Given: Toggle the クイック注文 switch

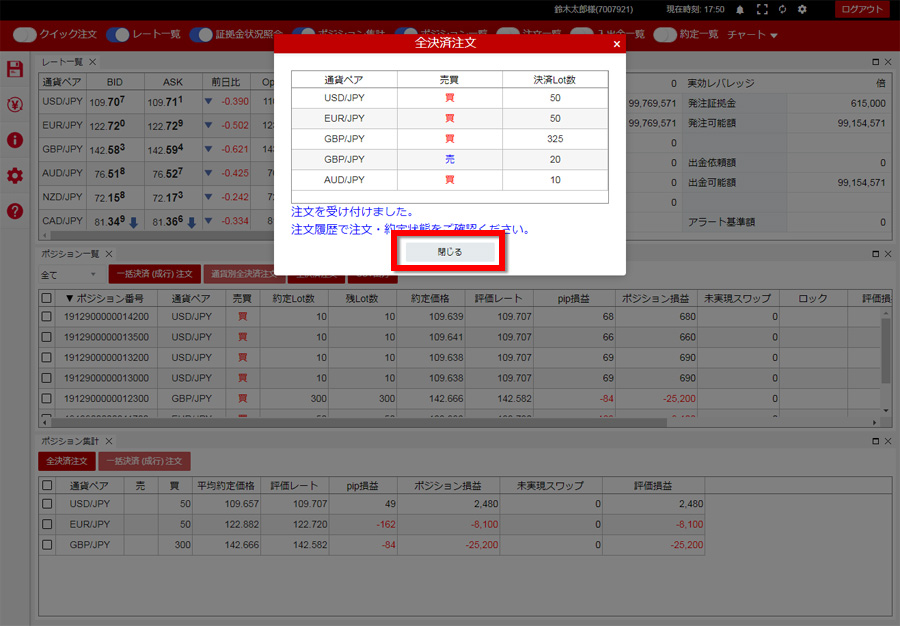Looking at the screenshot, I should (24, 35).
